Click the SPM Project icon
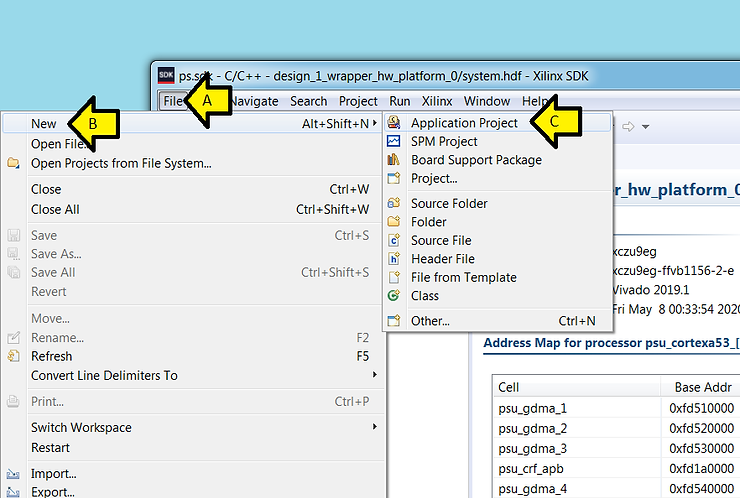 tap(393, 142)
